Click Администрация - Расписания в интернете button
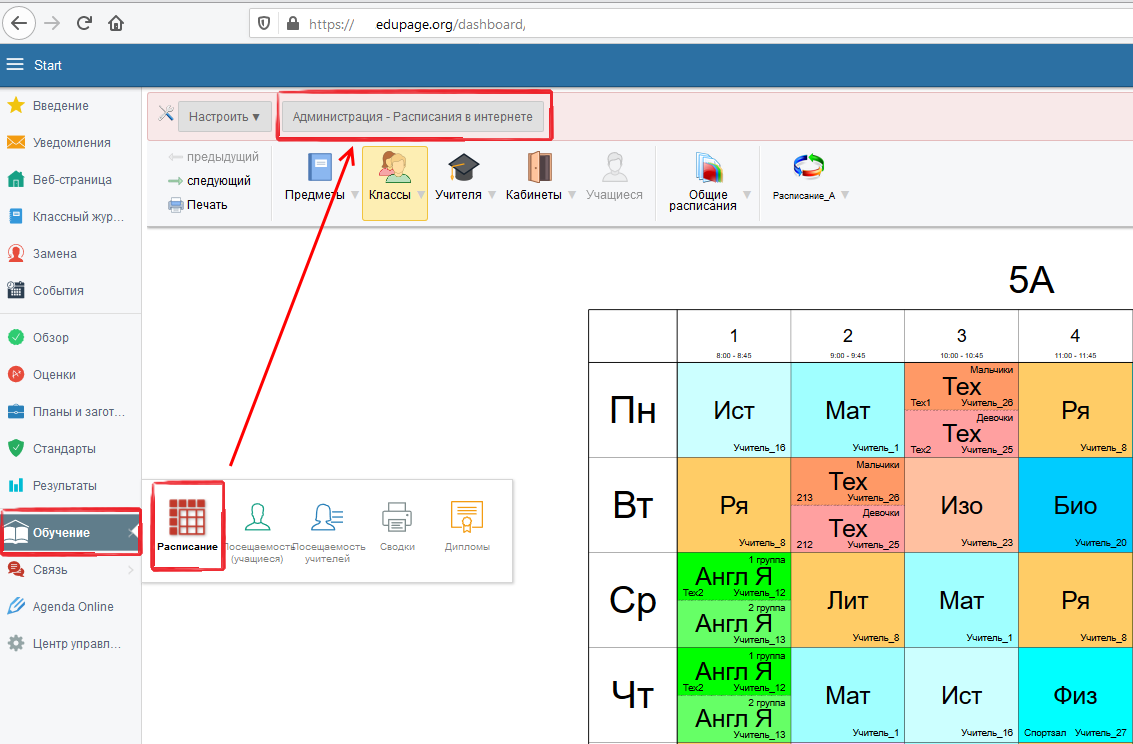Screen dimensions: 1133x744 click(412, 117)
